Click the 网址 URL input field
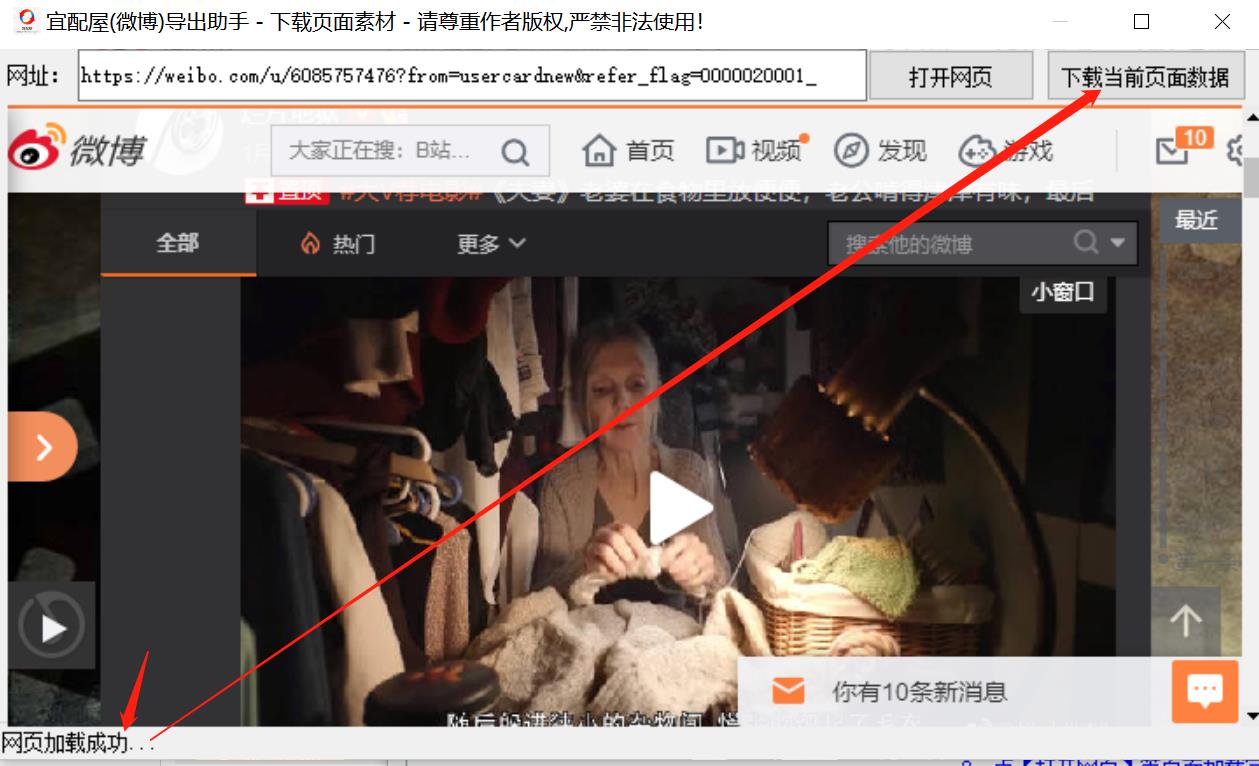This screenshot has height=766, width=1259. tap(472, 76)
